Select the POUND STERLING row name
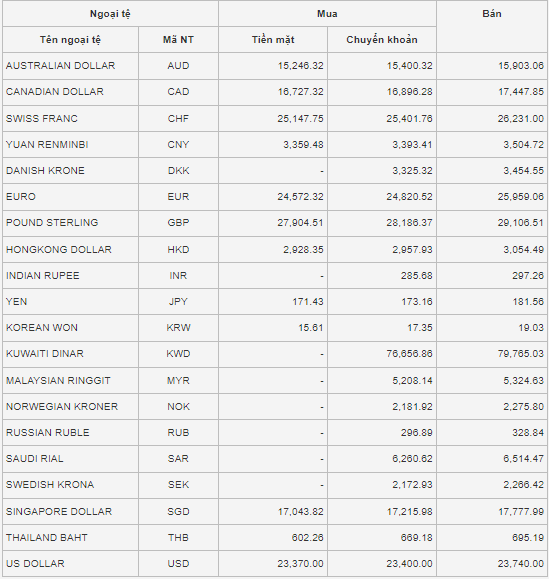 point(52,223)
